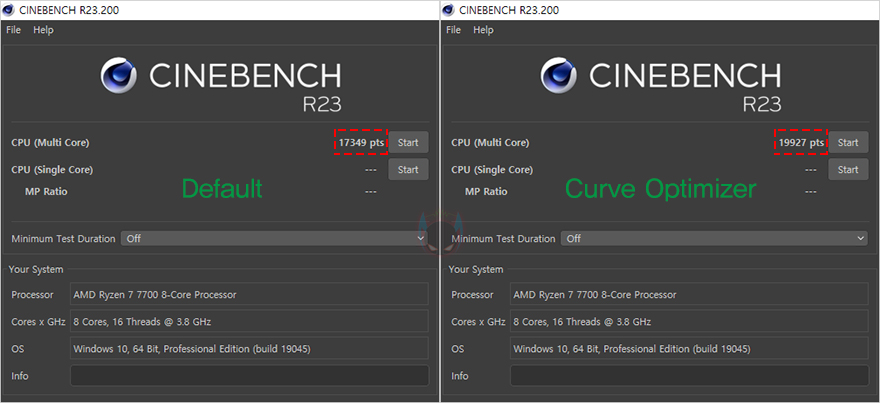Screen dimensions: 880x403
Task: Click MP Ratio label in right window
Action: pyautogui.click(x=486, y=191)
